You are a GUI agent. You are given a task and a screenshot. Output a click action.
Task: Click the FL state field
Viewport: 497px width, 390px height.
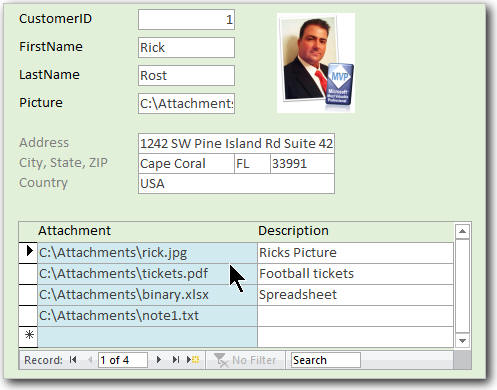pos(252,163)
